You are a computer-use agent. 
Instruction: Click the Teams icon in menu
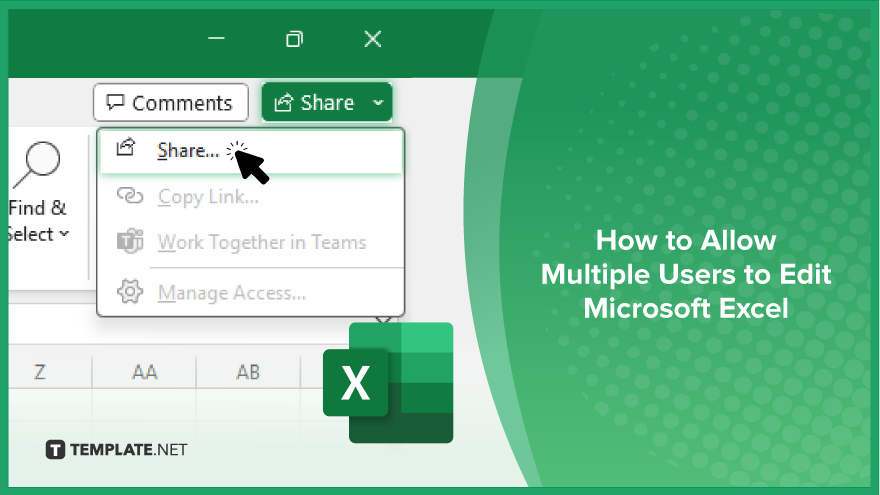130,242
